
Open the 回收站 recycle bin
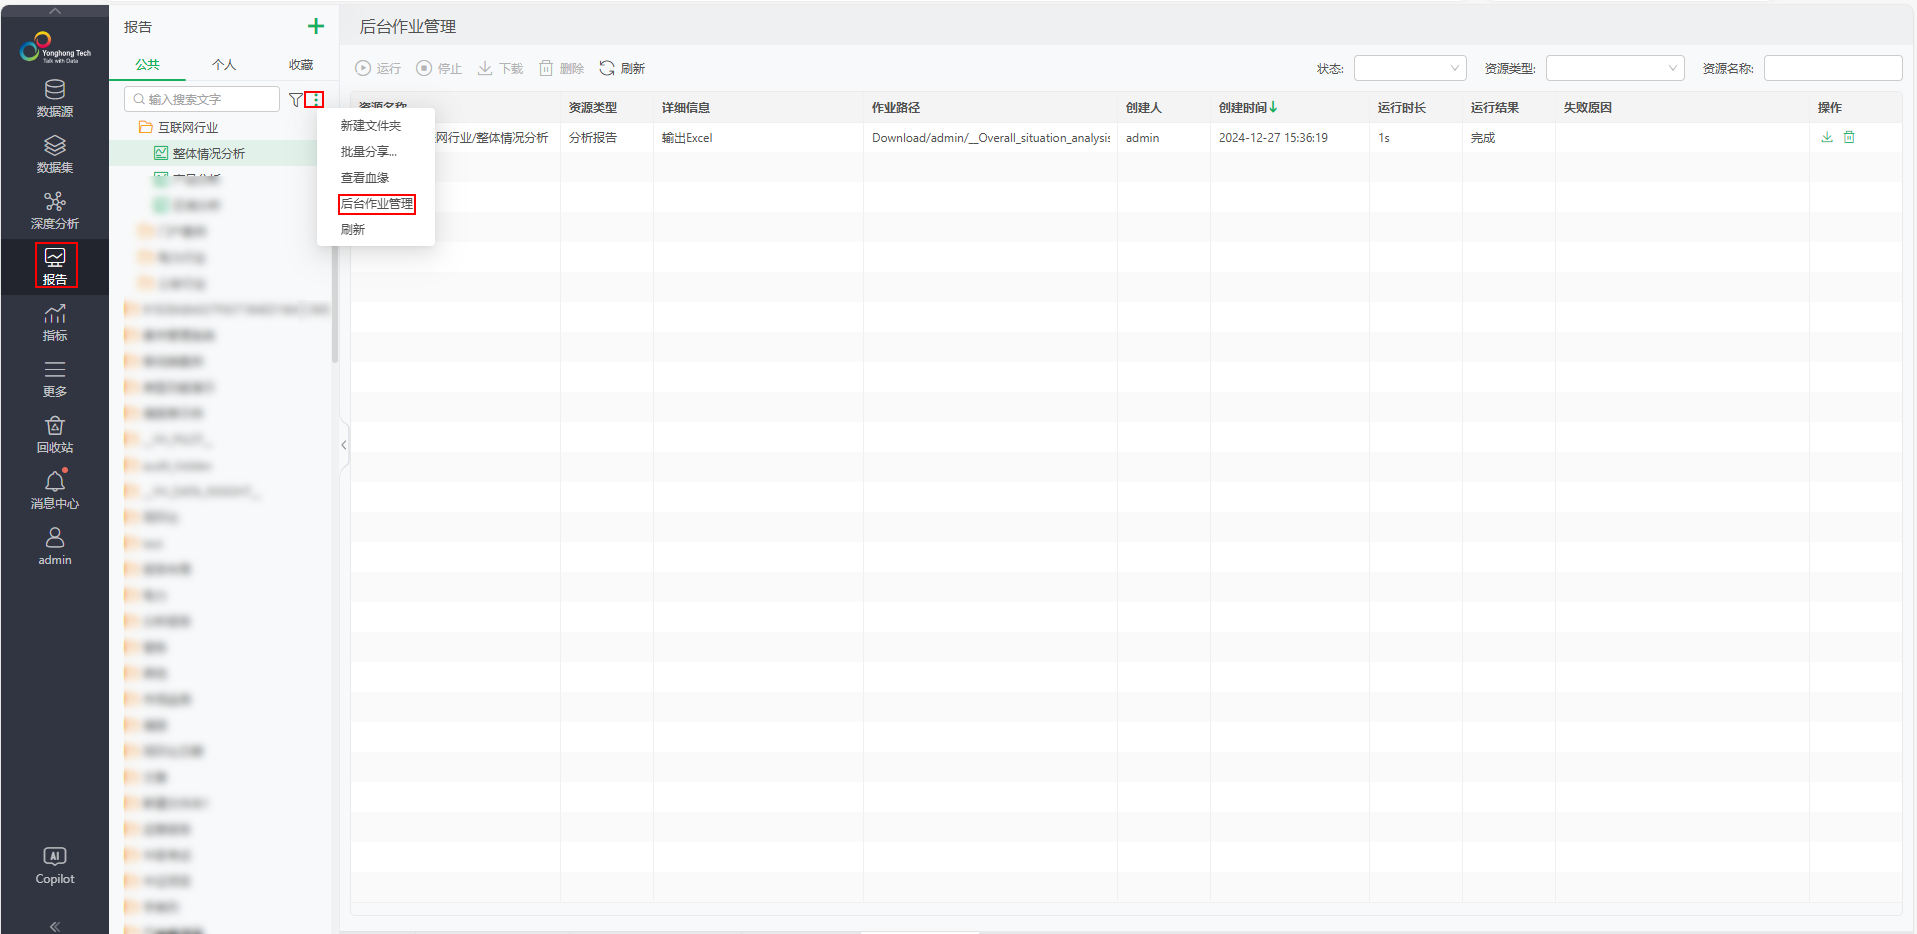(55, 434)
